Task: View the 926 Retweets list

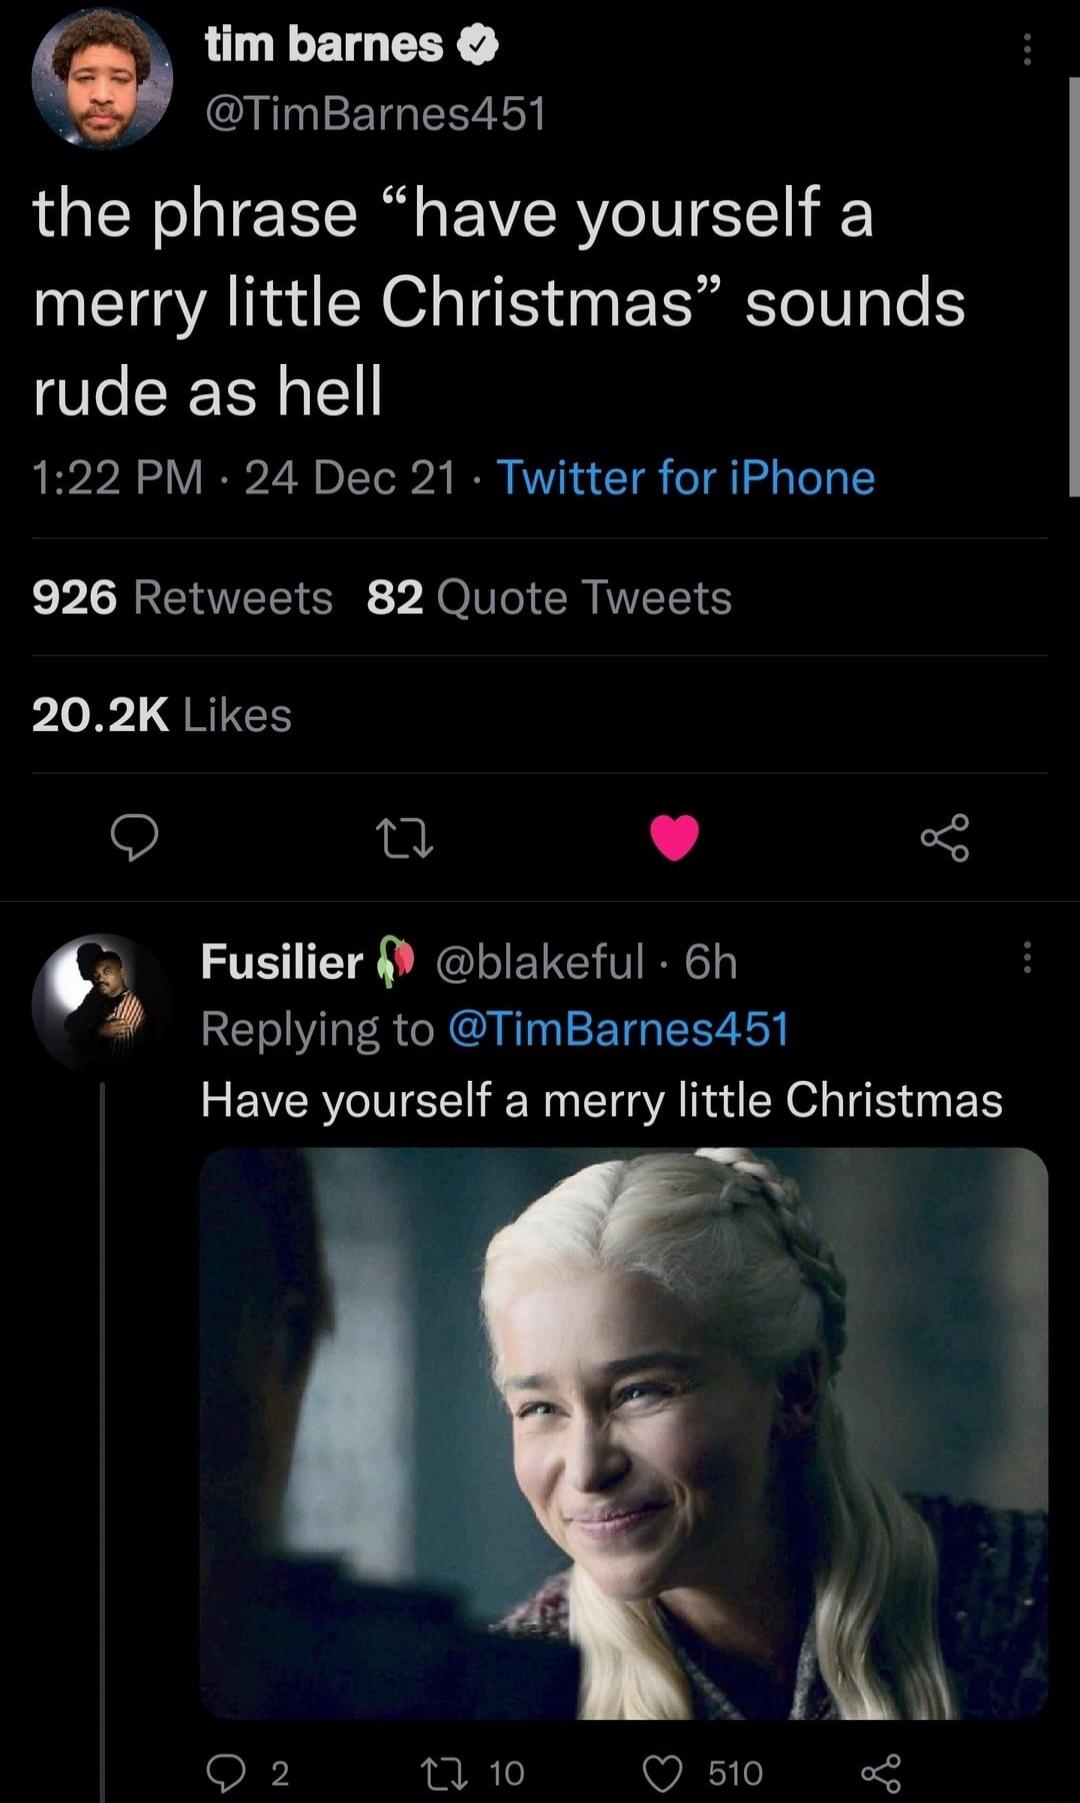Action: coord(180,597)
